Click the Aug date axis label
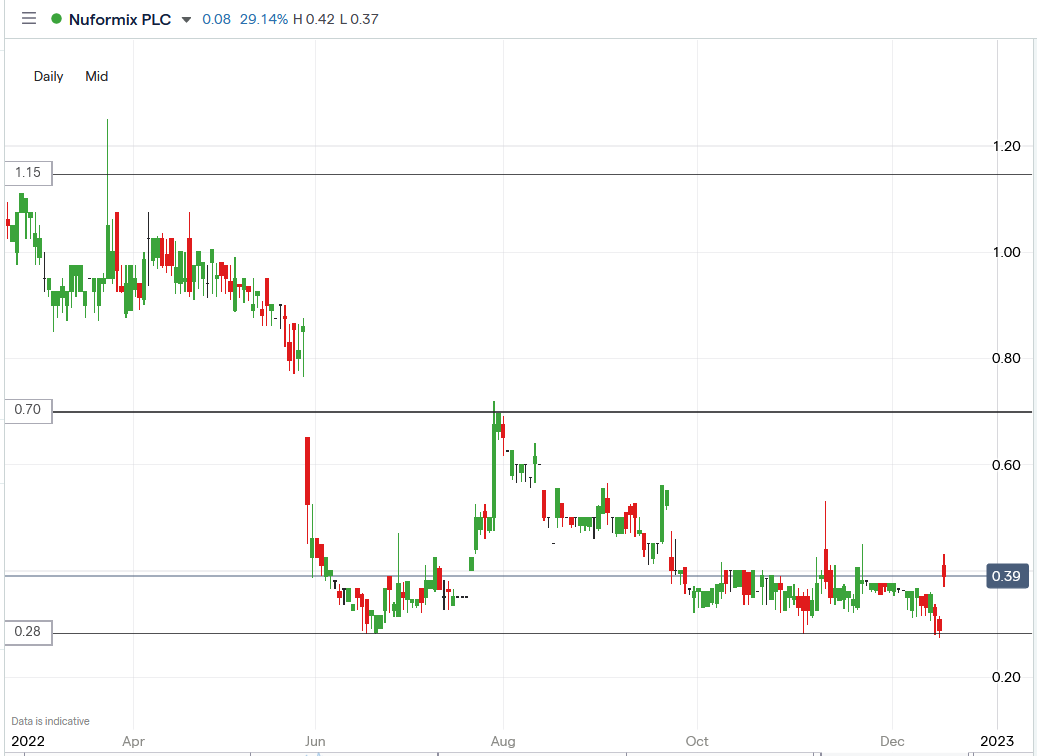Image resolution: width=1037 pixels, height=756 pixels. 503,741
